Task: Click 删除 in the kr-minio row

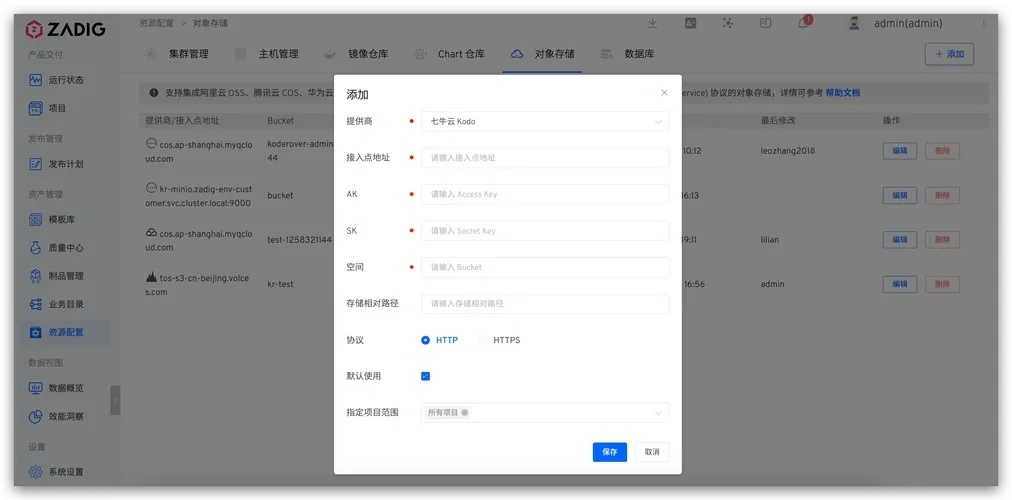Action: [942, 195]
